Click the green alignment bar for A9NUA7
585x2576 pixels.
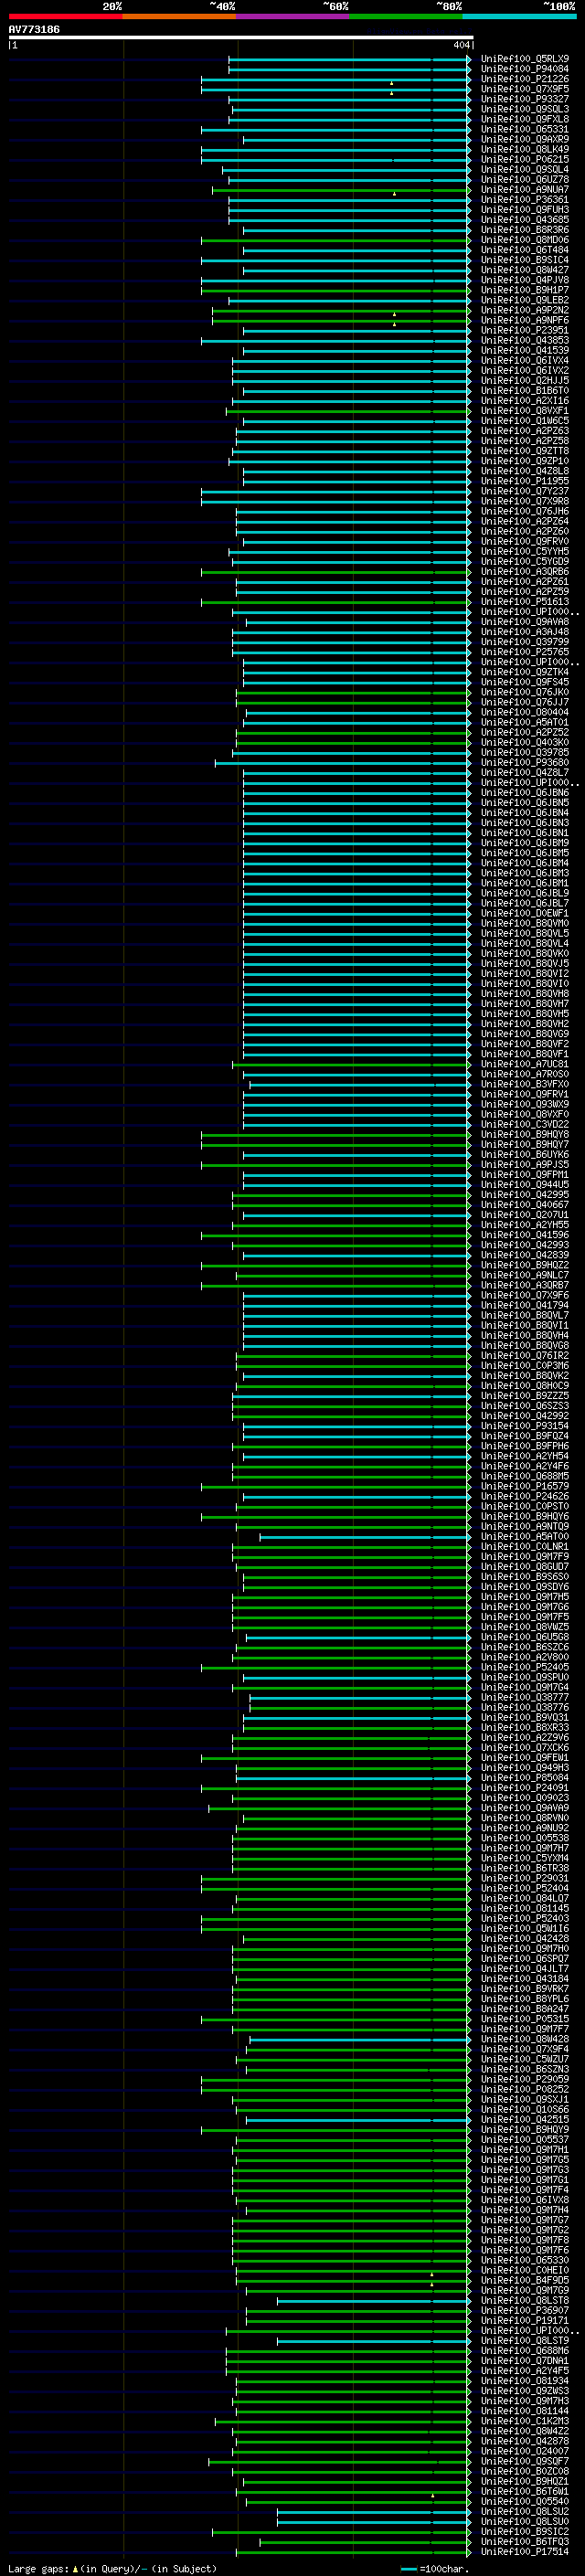pos(340,190)
